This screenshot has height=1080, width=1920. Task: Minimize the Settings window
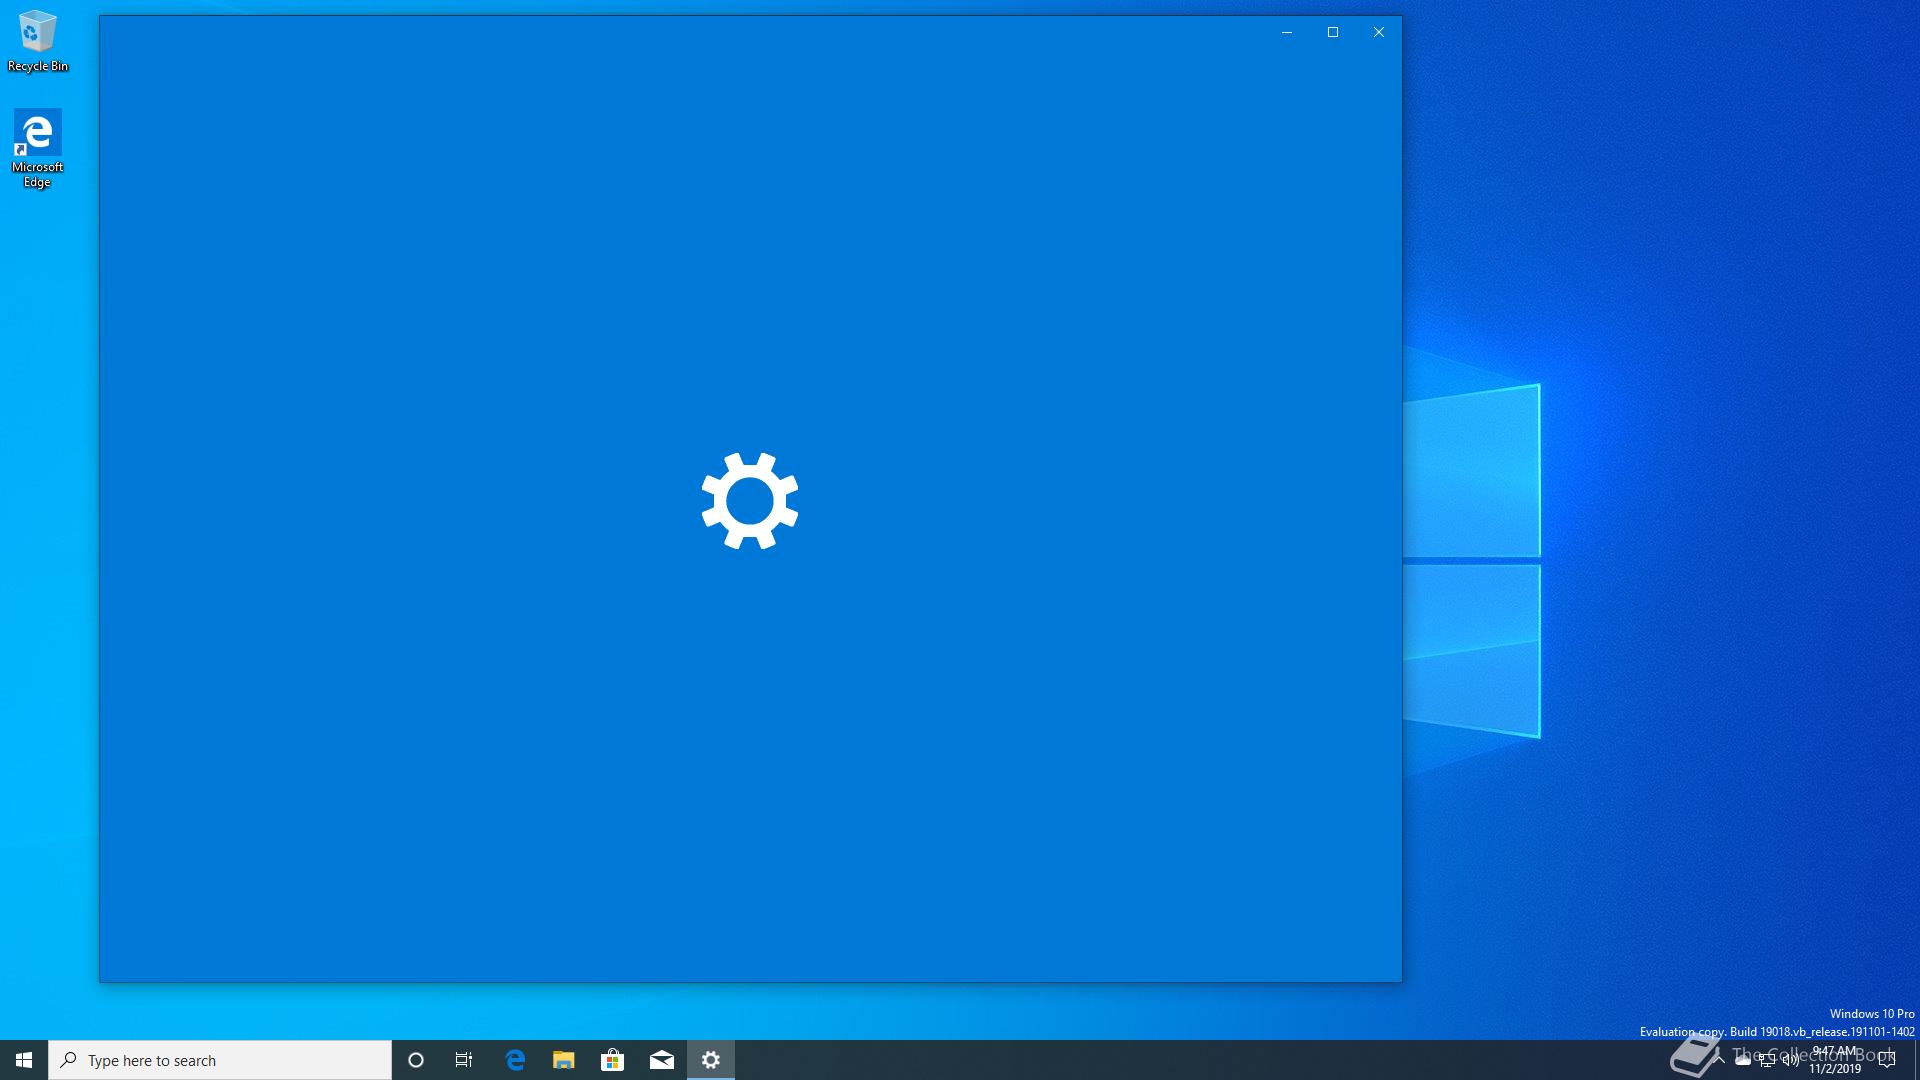[x=1287, y=32]
